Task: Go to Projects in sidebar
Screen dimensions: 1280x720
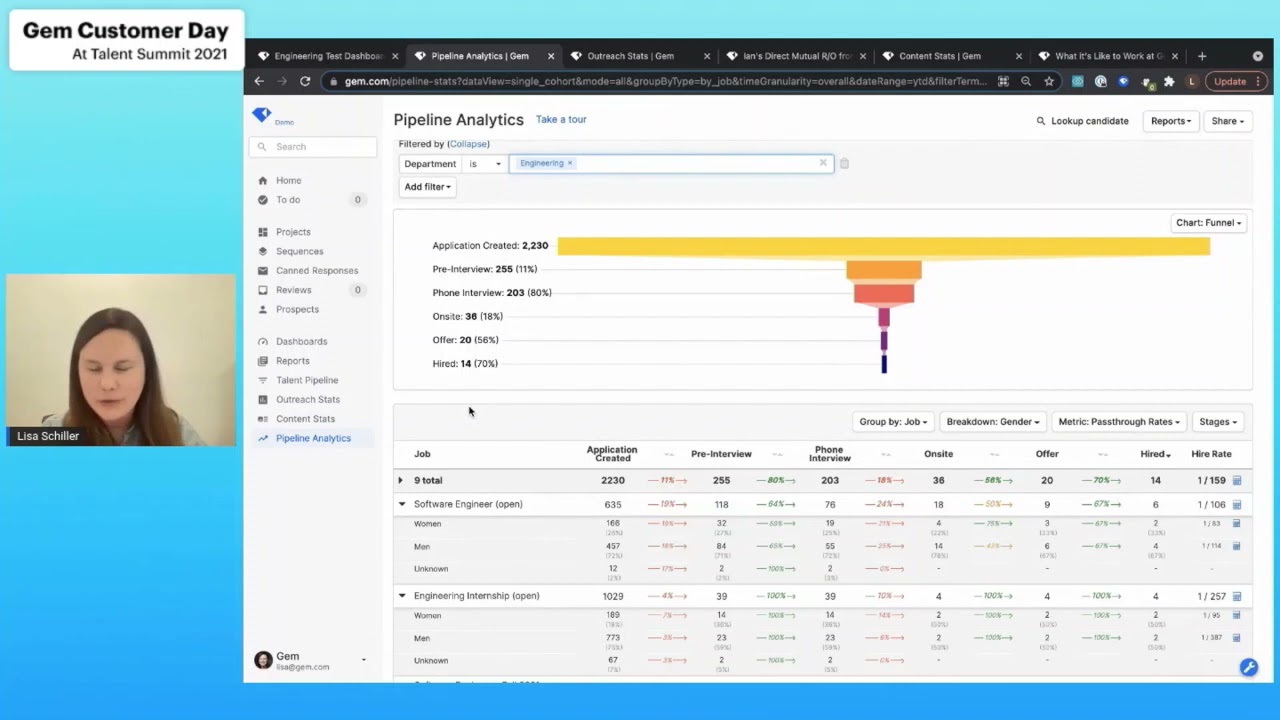Action: [x=293, y=232]
